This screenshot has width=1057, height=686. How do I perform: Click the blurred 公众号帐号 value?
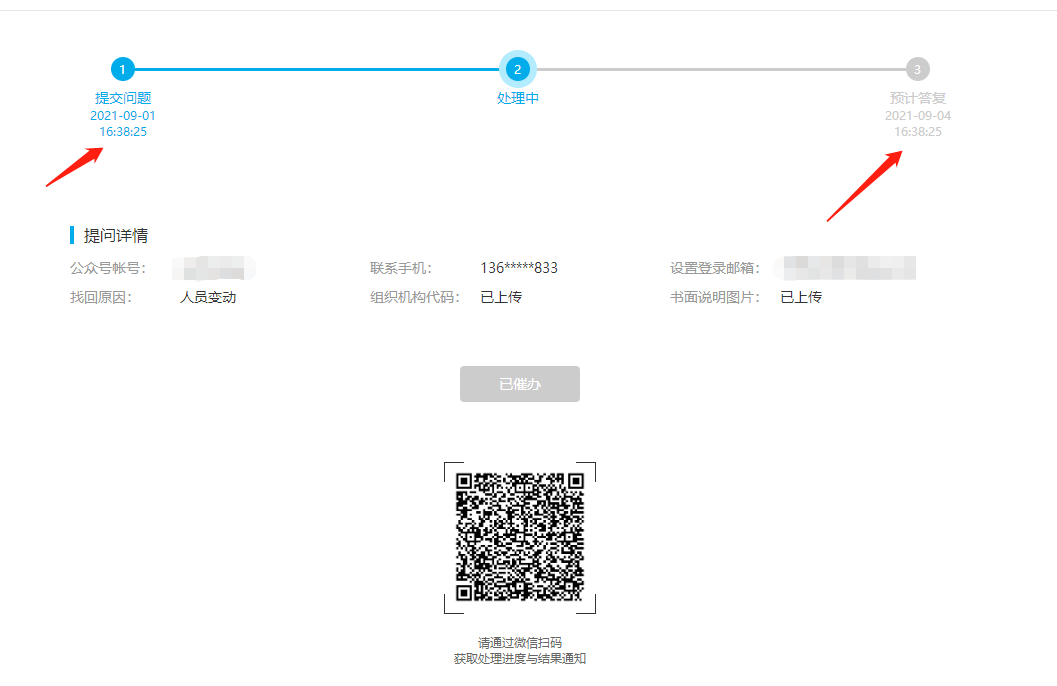click(214, 268)
